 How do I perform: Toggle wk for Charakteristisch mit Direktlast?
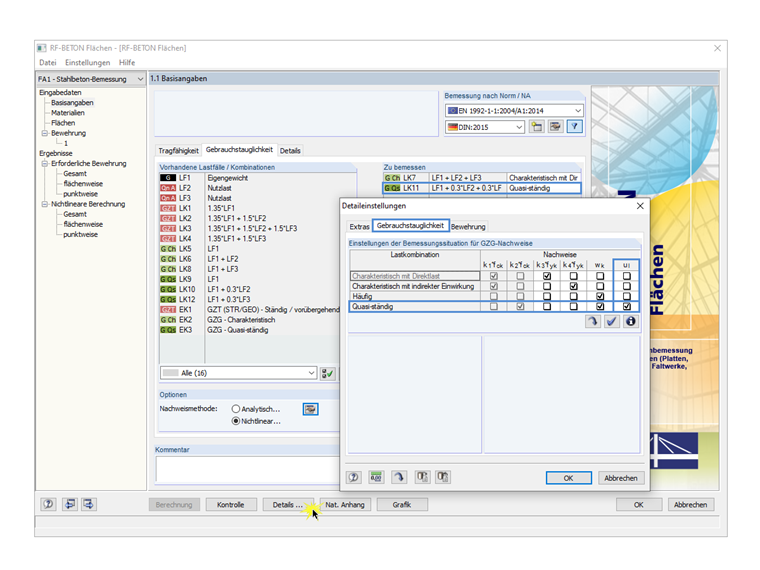pyautogui.click(x=600, y=276)
